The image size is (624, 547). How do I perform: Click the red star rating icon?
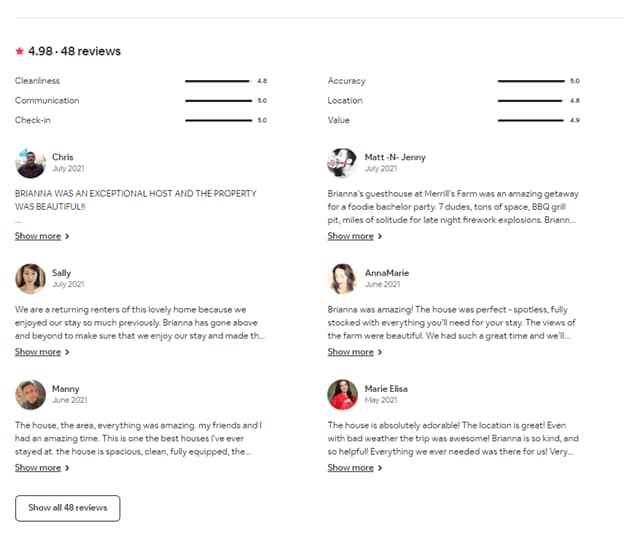[20, 51]
